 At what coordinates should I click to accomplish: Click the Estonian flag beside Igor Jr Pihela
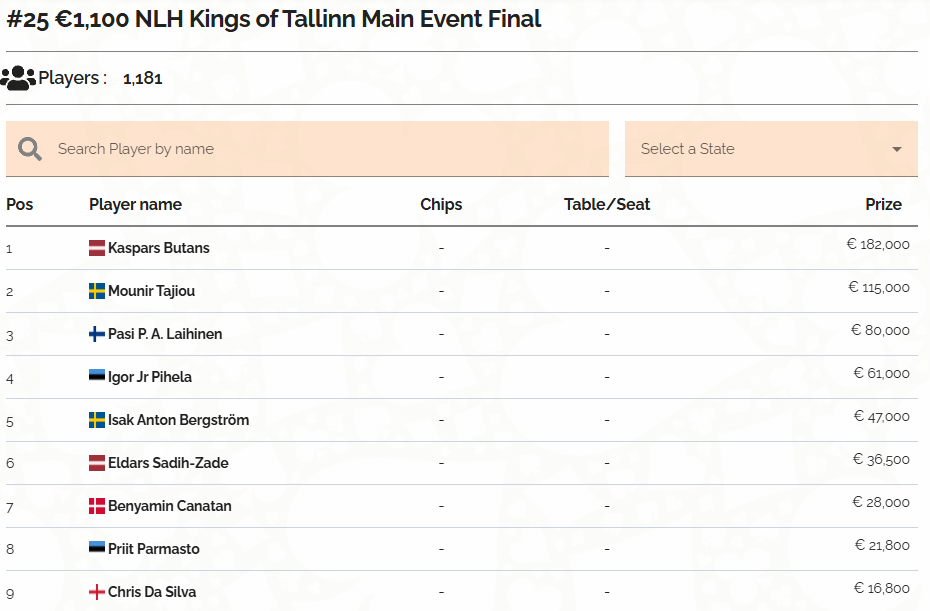[x=97, y=375]
